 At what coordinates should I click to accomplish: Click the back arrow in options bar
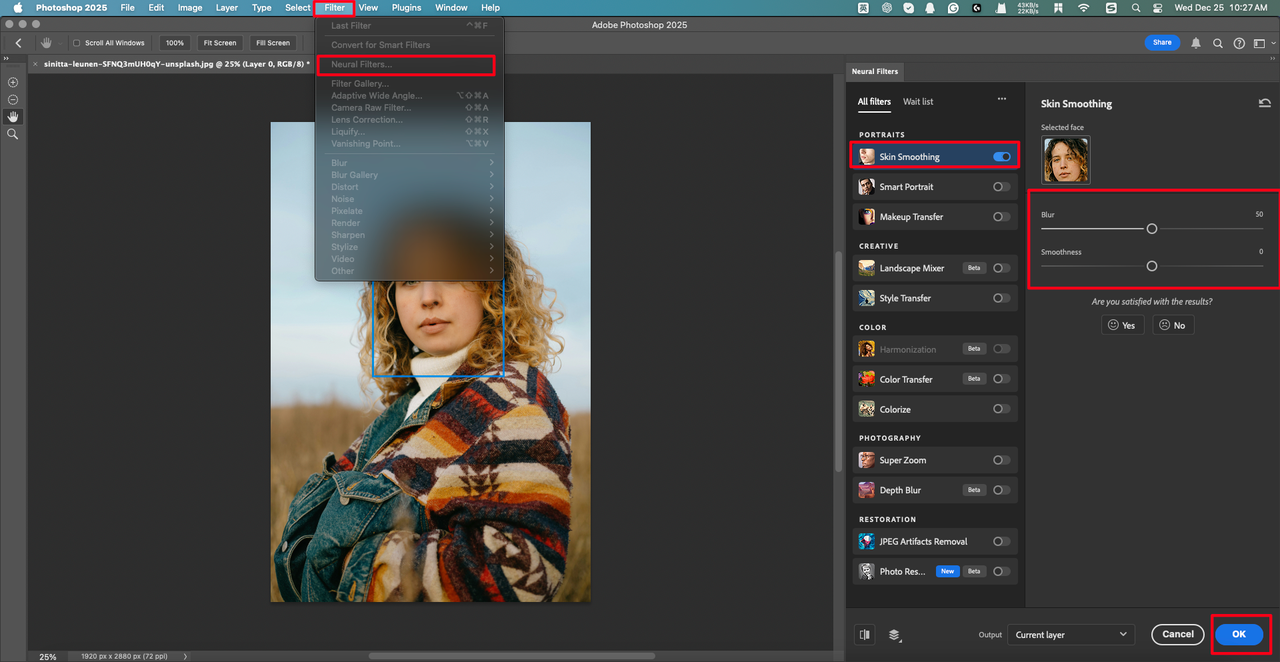tap(18, 43)
